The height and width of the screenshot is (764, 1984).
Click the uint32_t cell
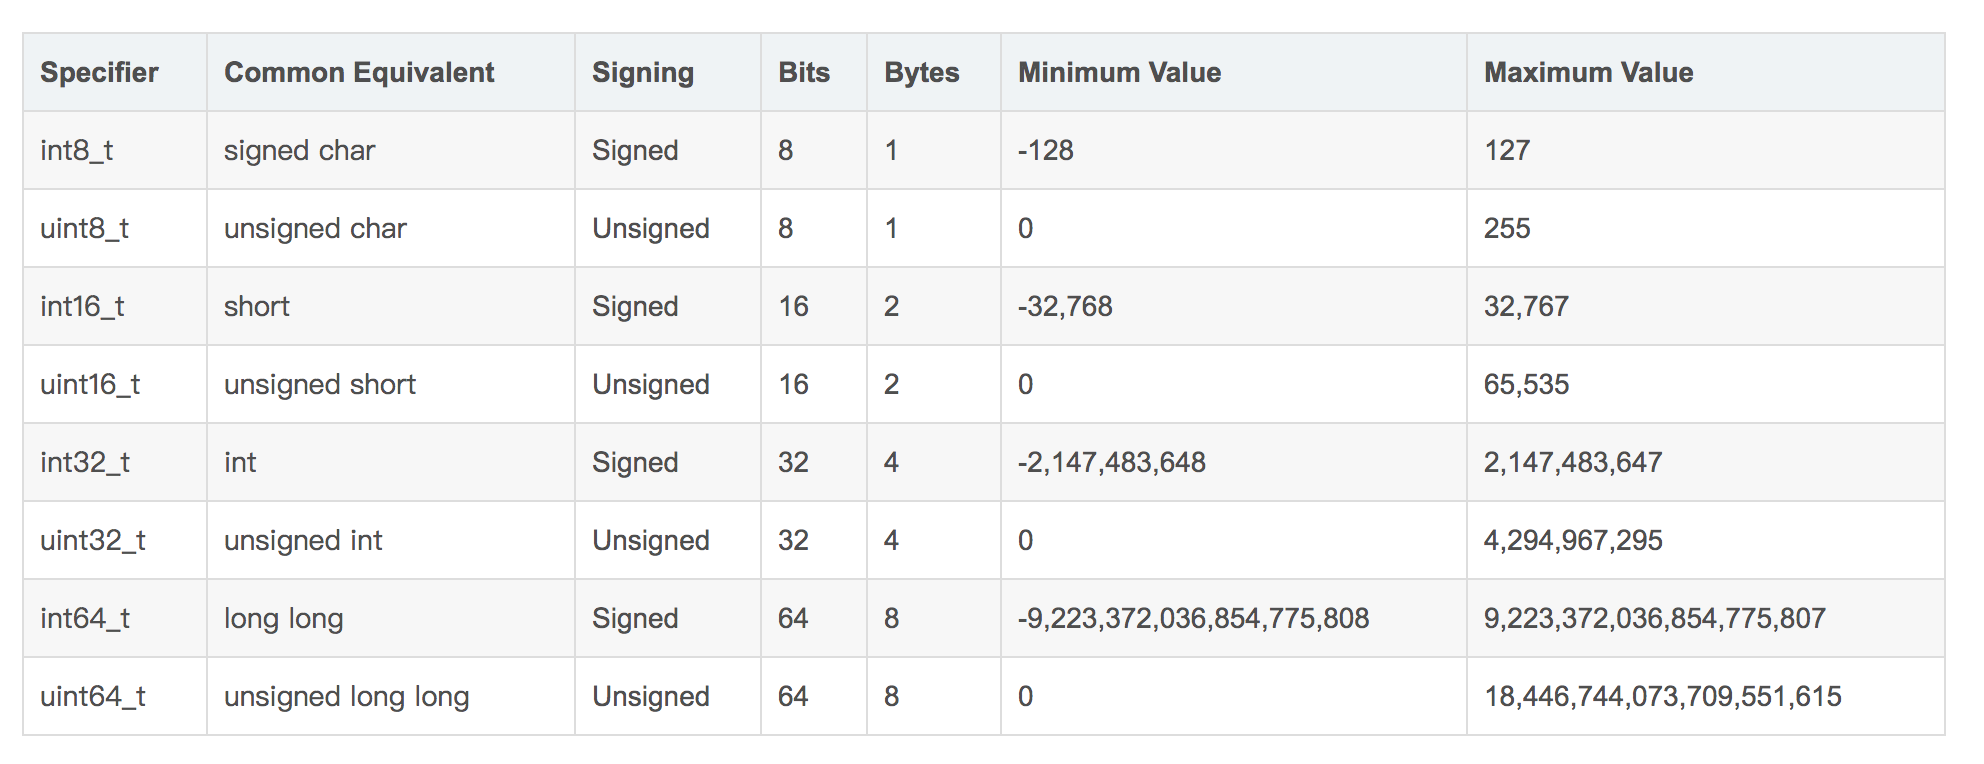point(93,541)
